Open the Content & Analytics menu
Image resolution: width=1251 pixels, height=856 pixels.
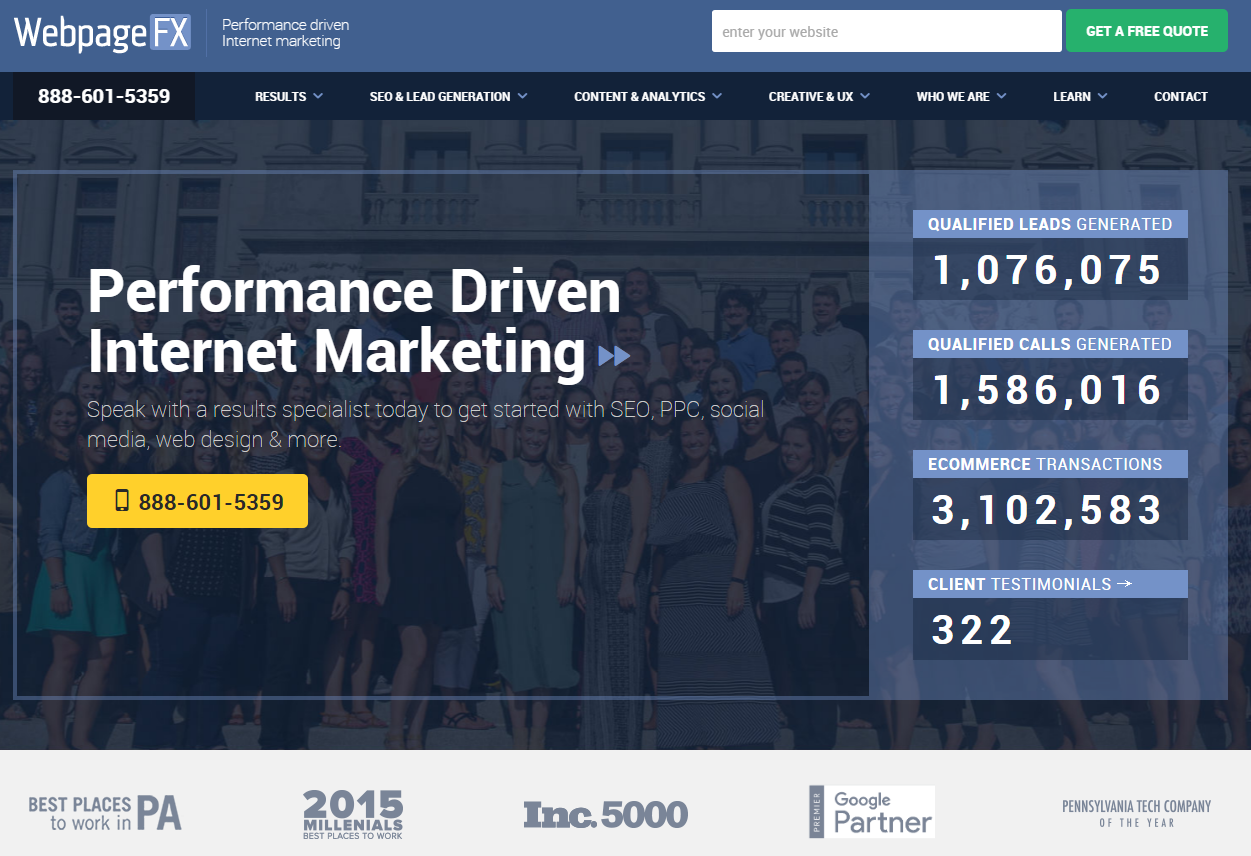(648, 97)
